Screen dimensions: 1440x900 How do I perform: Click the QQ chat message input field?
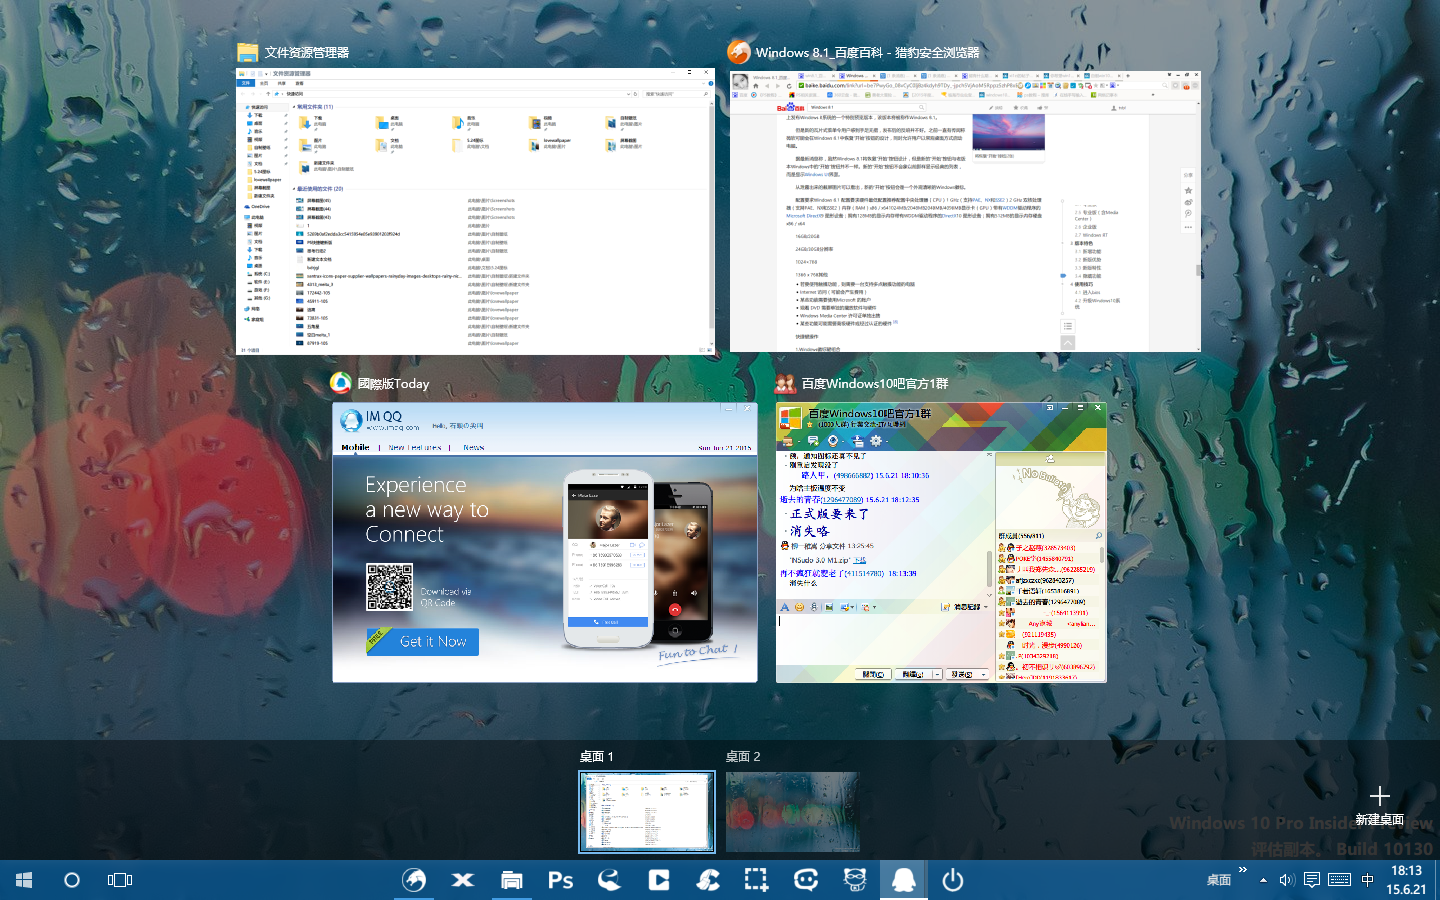point(885,640)
